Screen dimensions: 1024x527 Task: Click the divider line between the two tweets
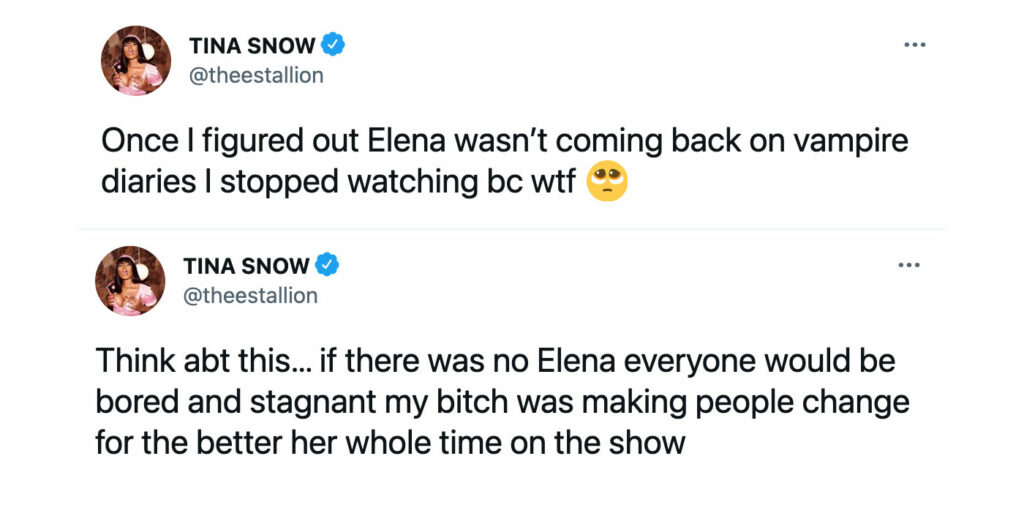[512, 229]
